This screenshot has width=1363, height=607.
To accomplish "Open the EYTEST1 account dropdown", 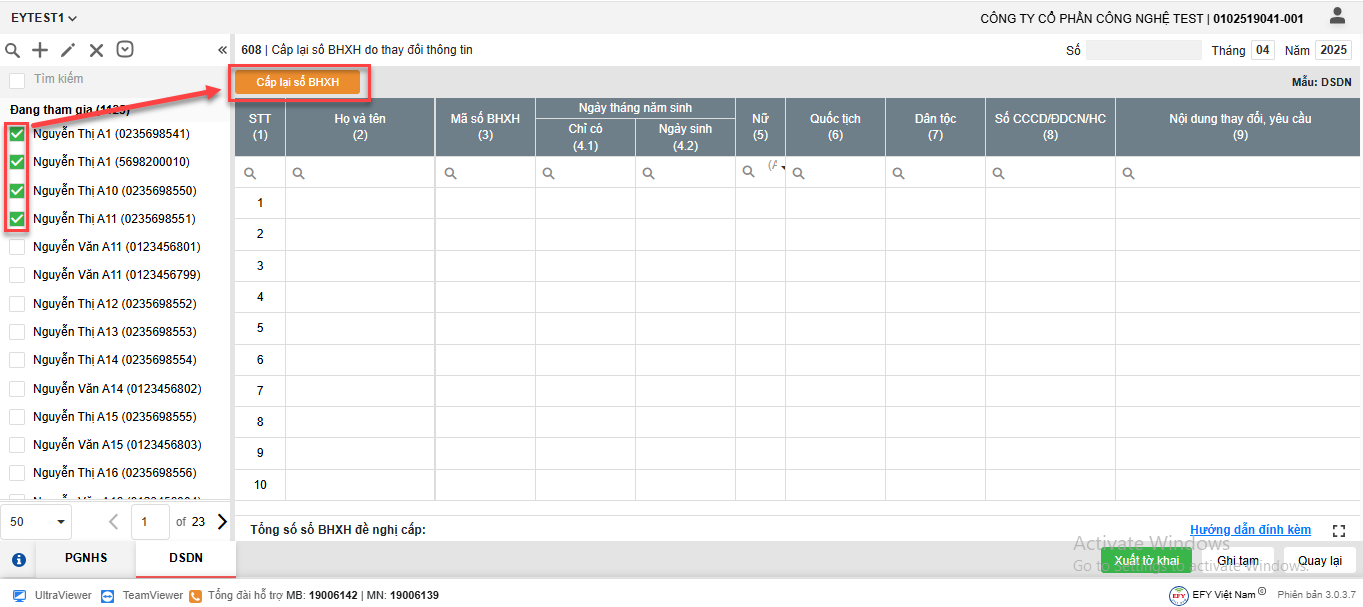I will pyautogui.click(x=44, y=18).
